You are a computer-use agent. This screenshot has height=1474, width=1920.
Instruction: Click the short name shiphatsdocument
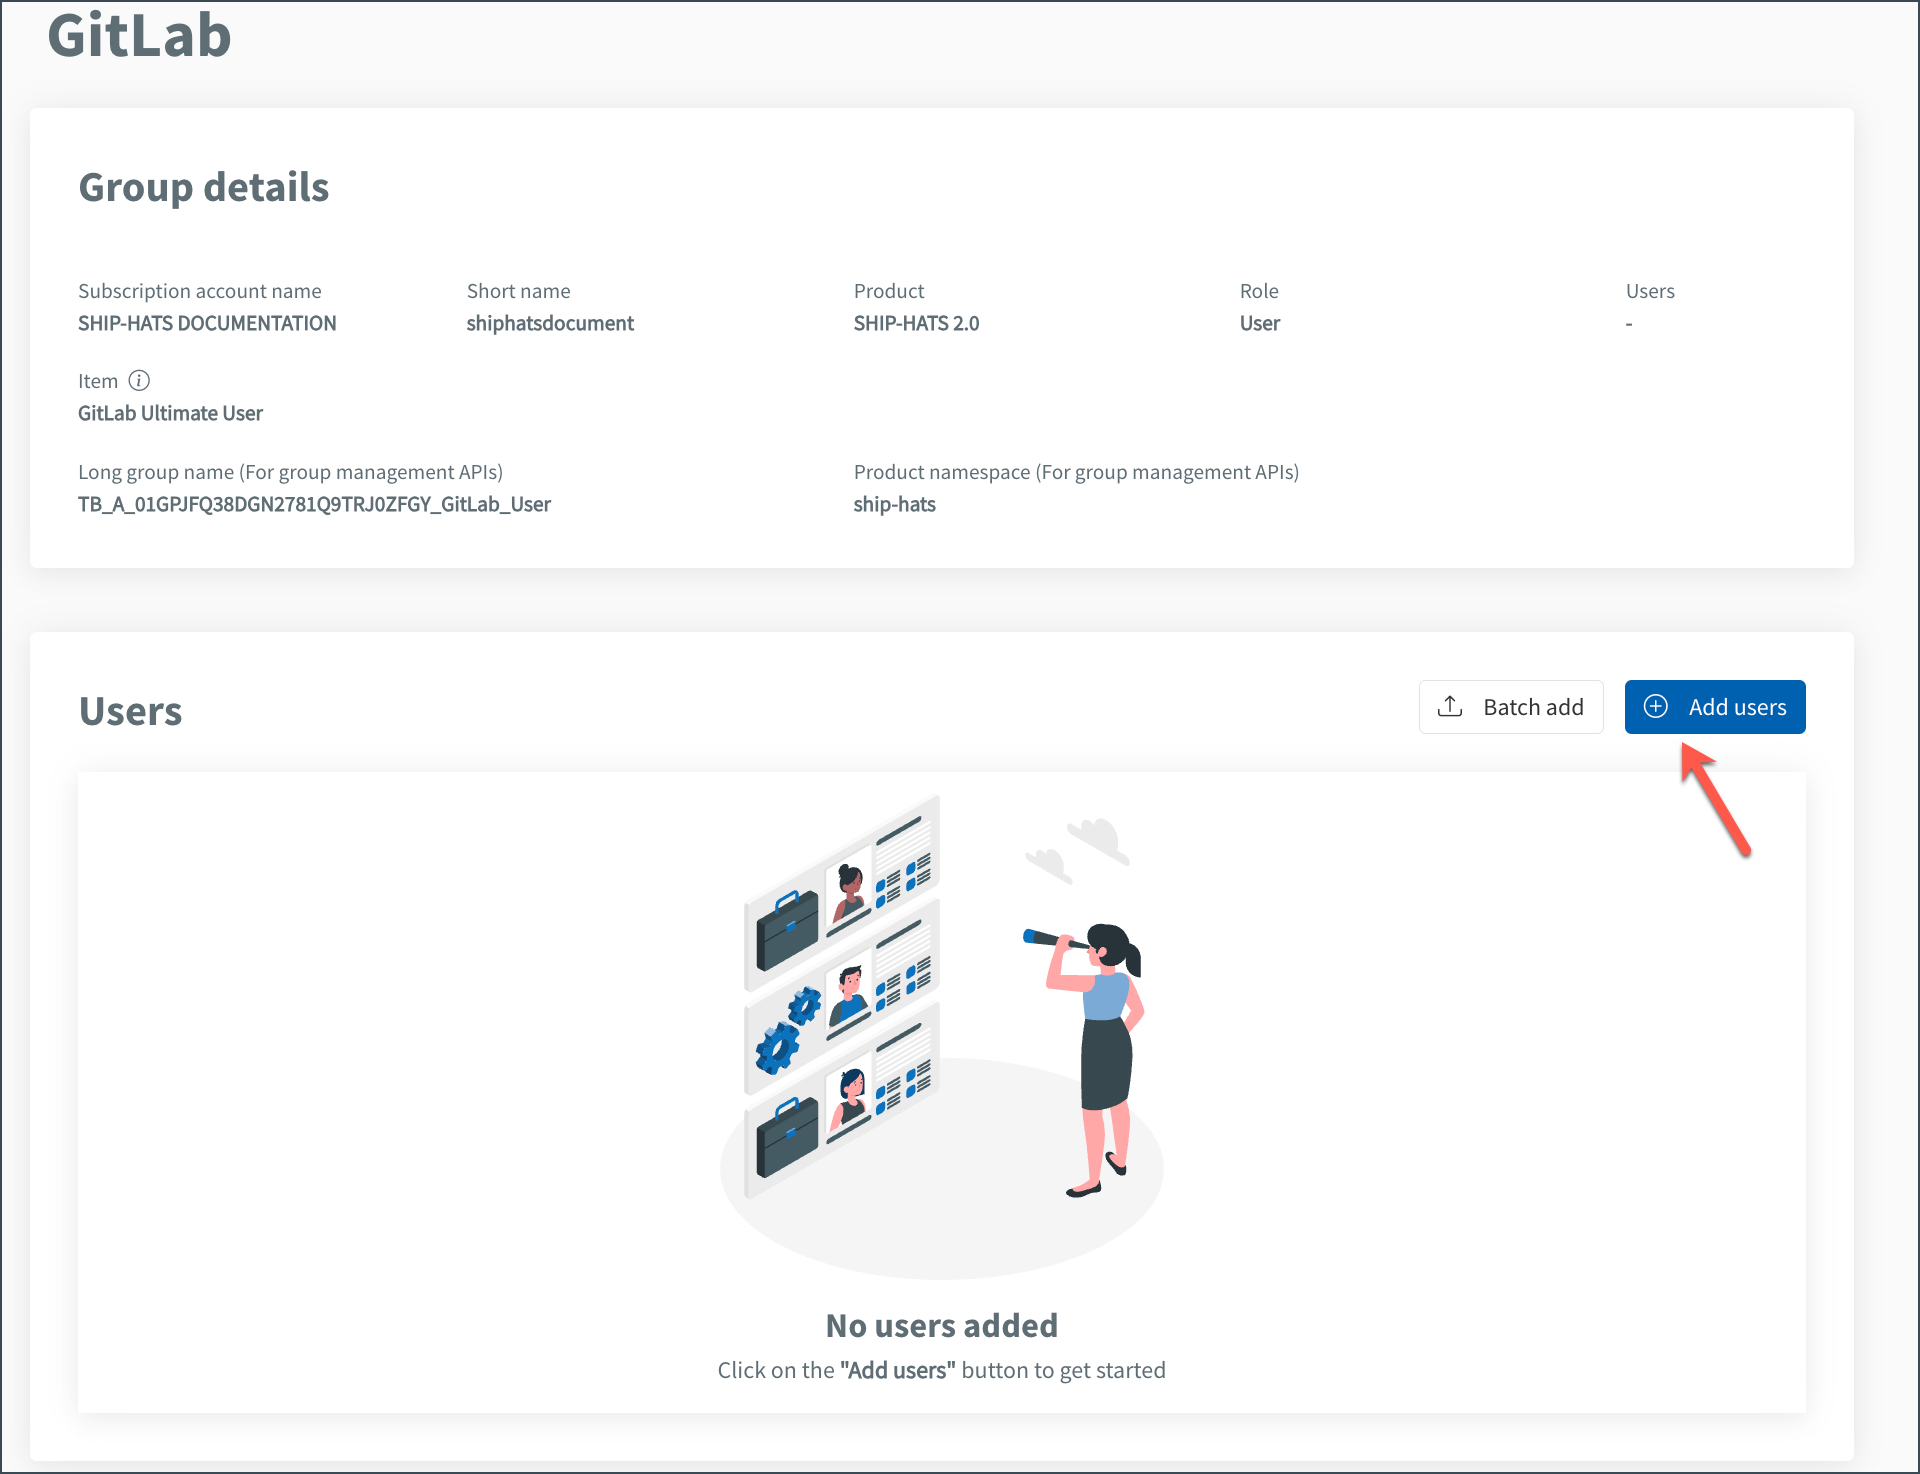[549, 323]
